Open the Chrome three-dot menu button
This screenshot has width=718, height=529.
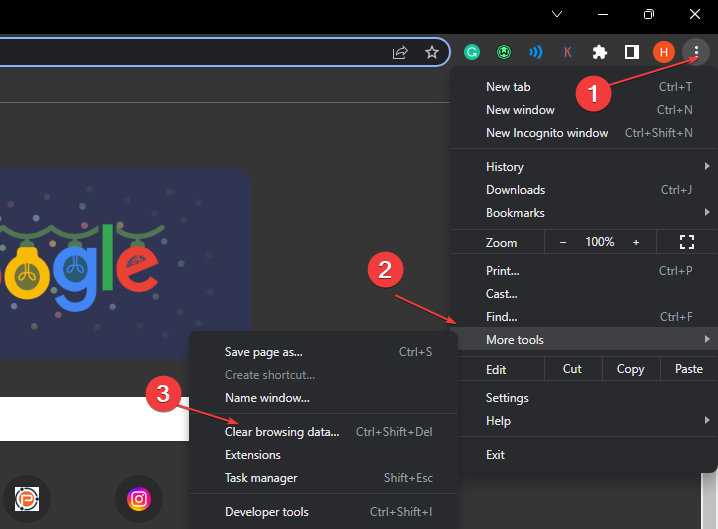tap(696, 52)
